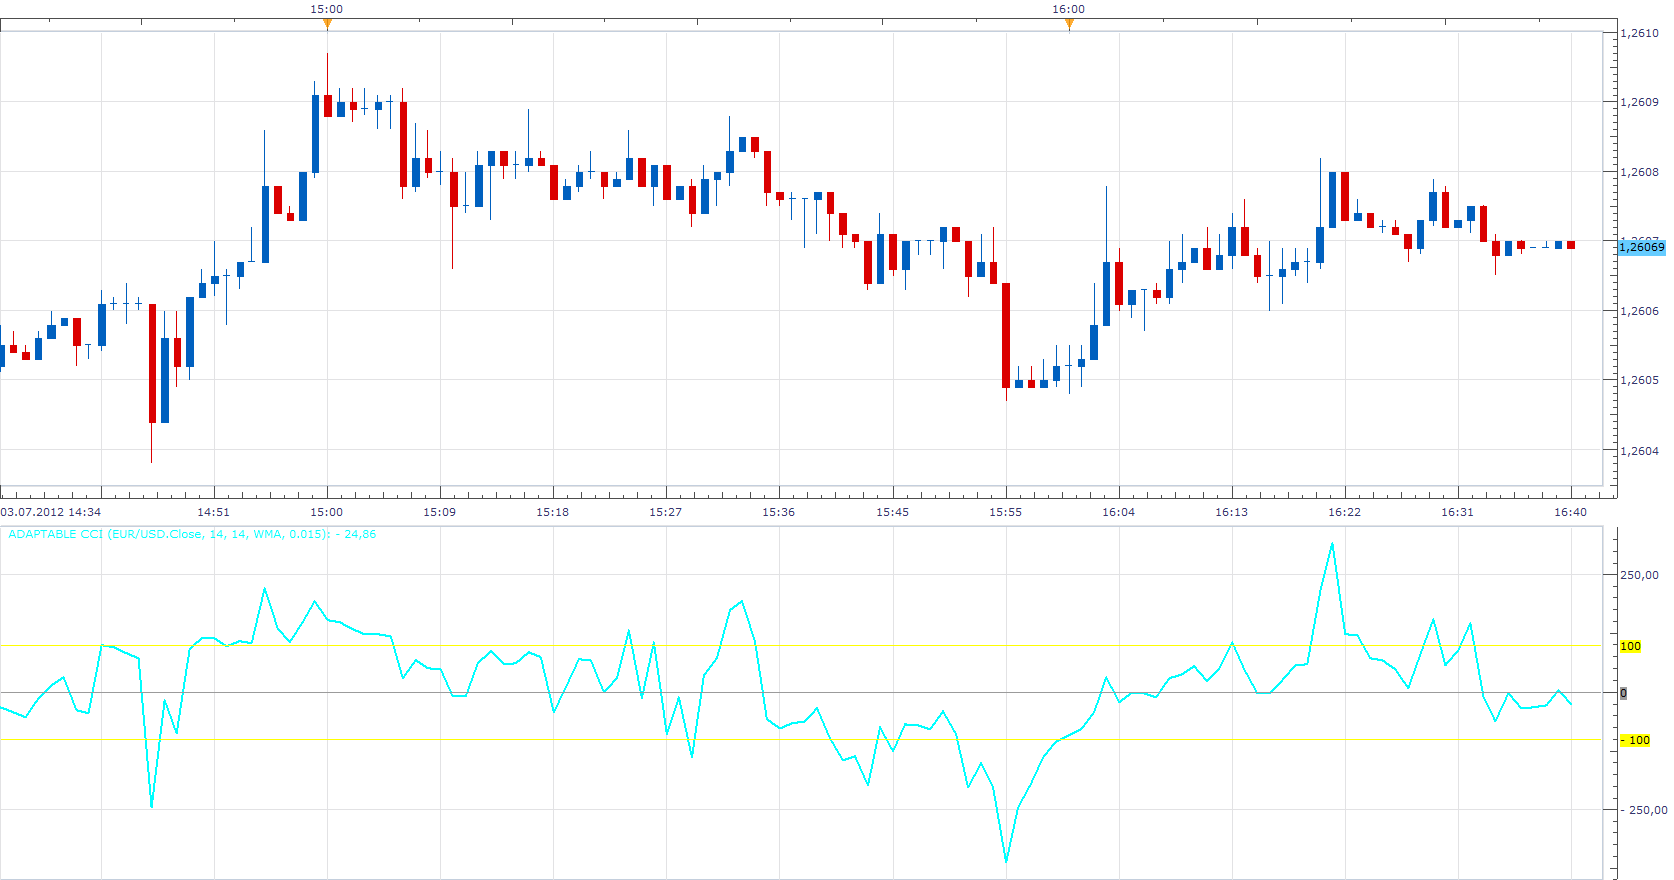Click the 16:40 time axis label
Viewport: 1674px width, 880px height.
click(x=1570, y=512)
